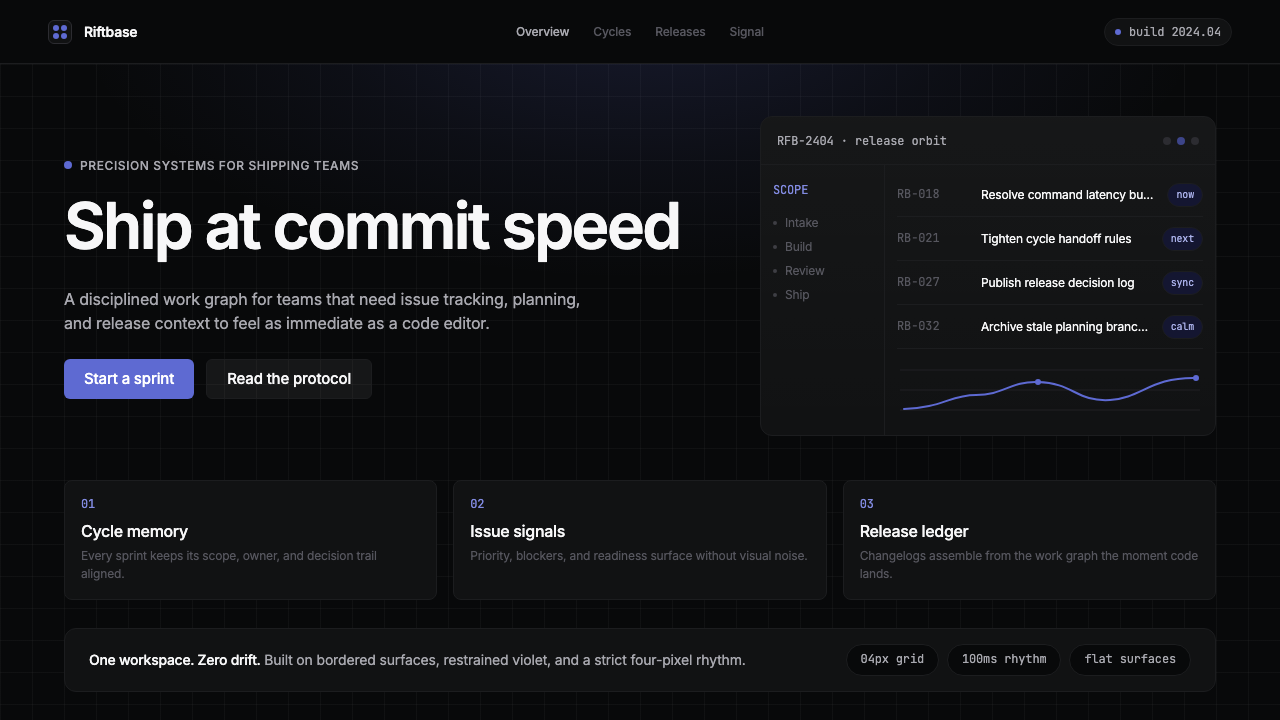Click the end point on the chart line
1280x720 pixels.
(x=1196, y=378)
